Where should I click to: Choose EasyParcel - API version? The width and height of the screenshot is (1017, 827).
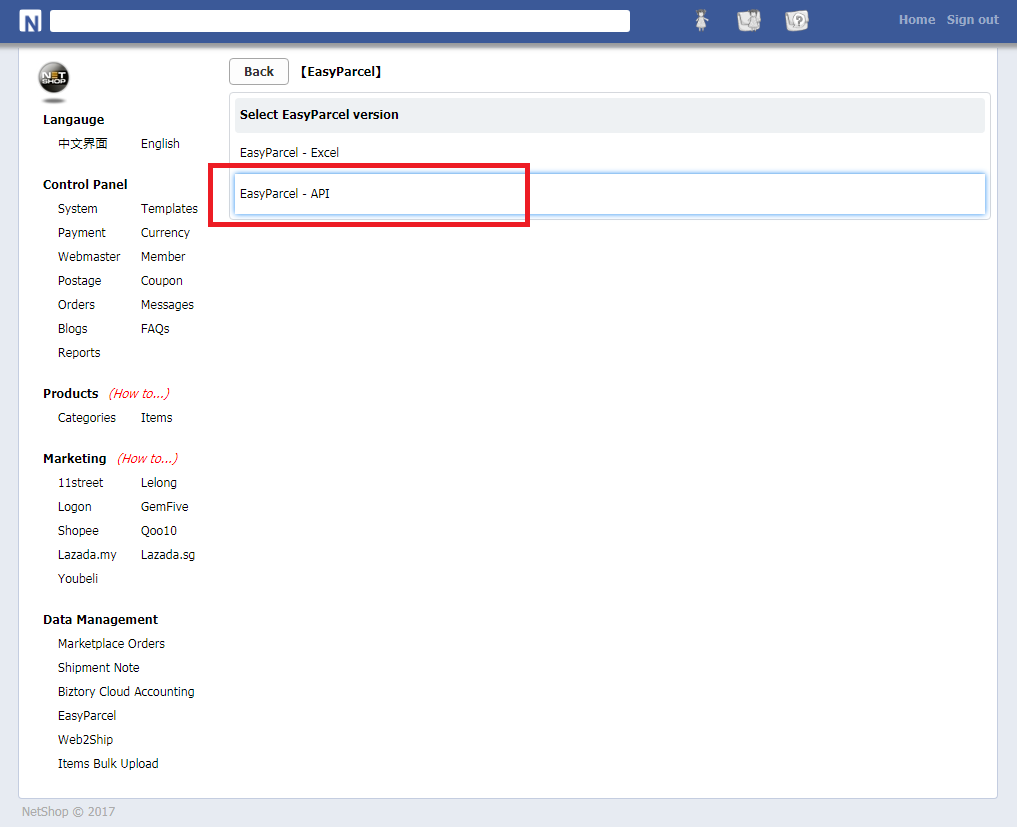(610, 193)
